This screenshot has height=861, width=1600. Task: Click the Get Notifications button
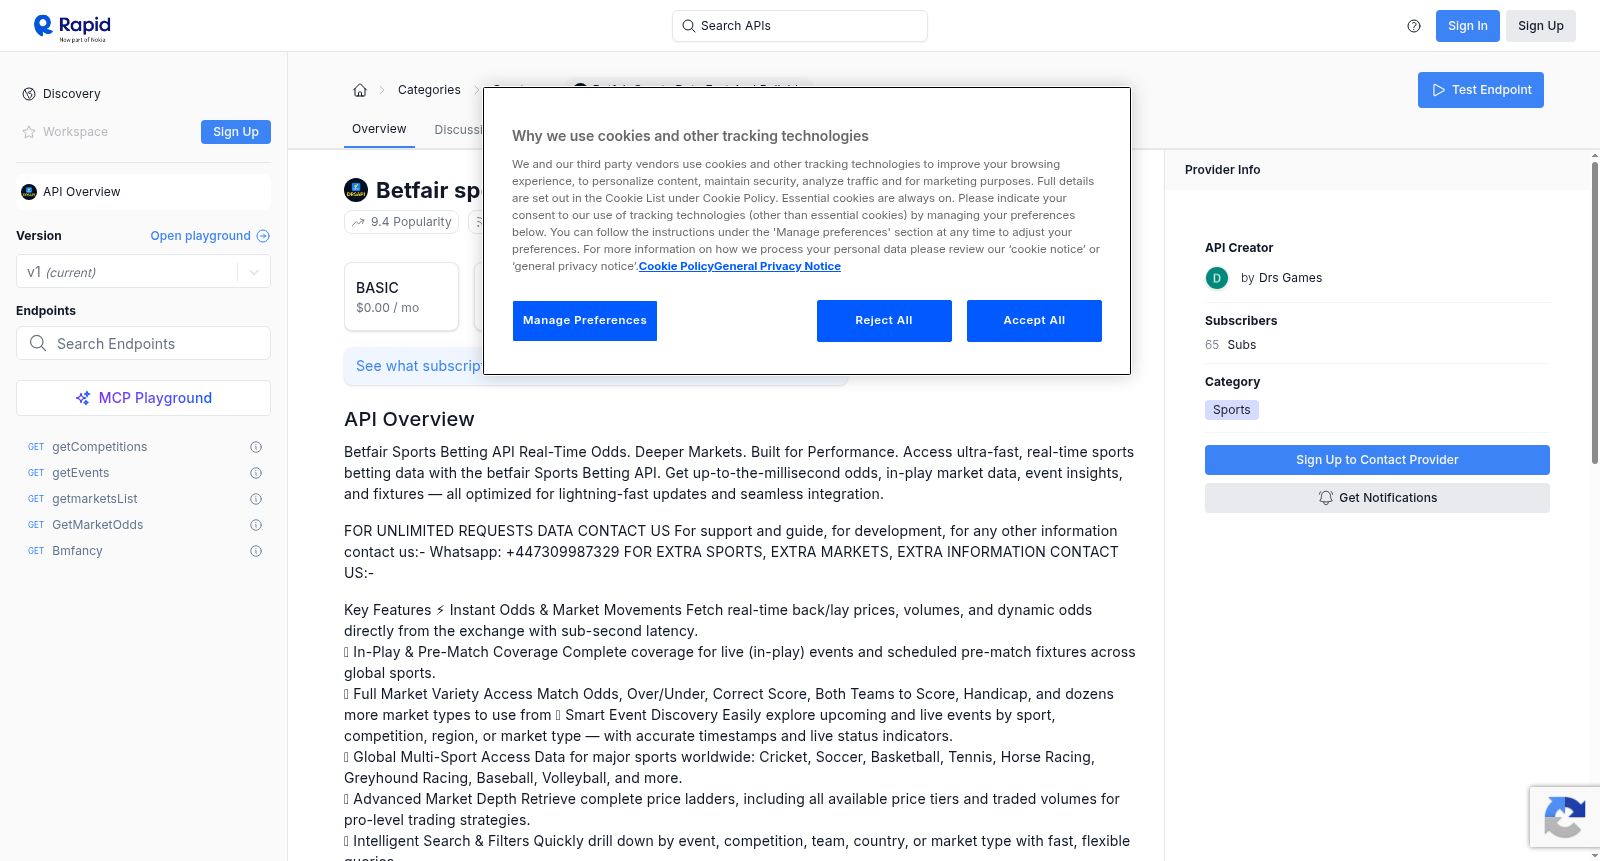point(1377,498)
